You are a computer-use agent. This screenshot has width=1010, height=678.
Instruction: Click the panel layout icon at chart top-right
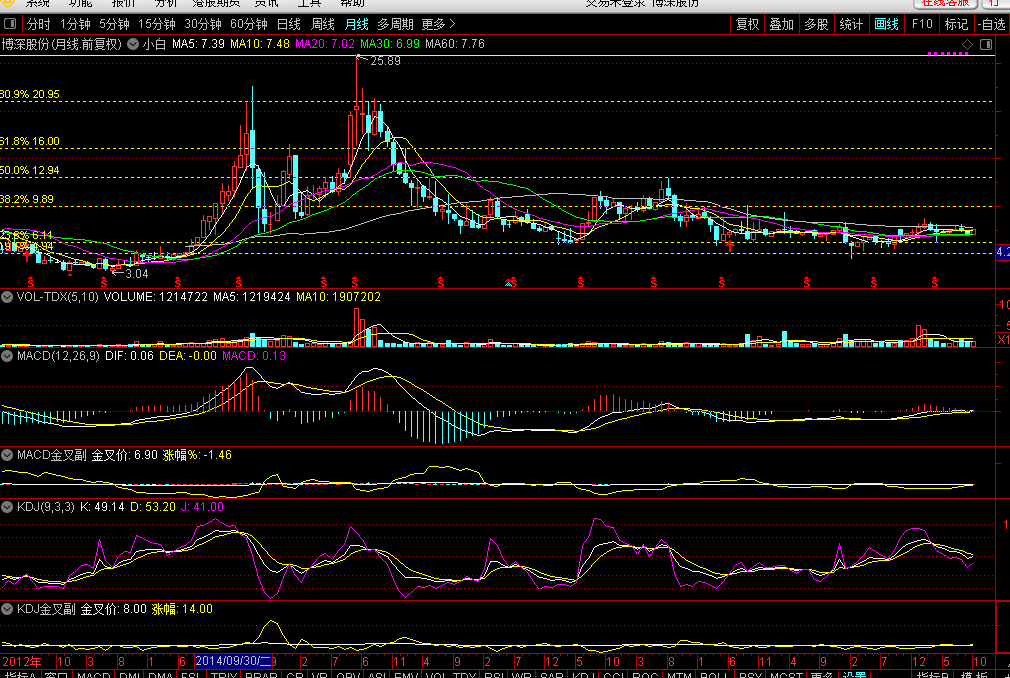986,45
